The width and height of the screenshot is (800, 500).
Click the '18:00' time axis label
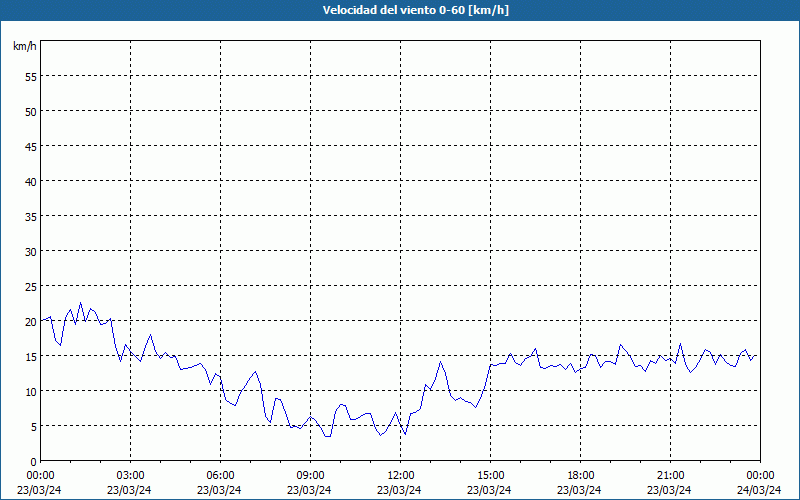point(581,476)
